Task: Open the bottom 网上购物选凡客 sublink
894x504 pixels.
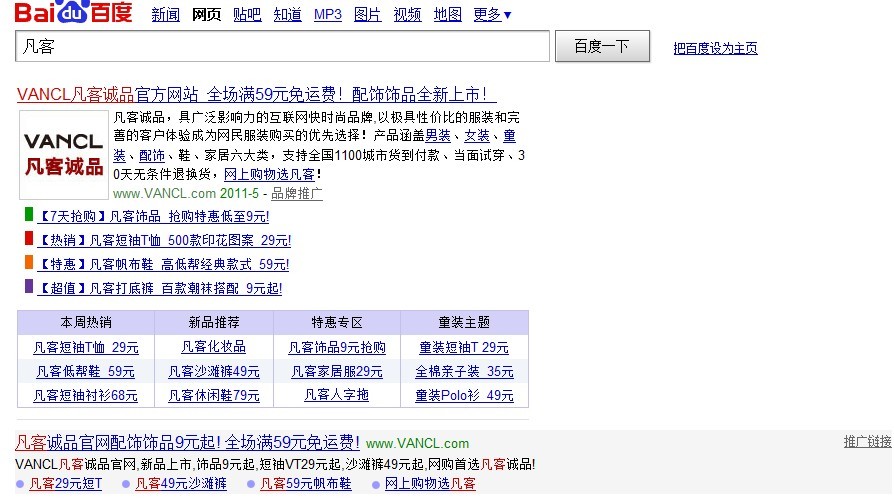Action: pos(430,484)
